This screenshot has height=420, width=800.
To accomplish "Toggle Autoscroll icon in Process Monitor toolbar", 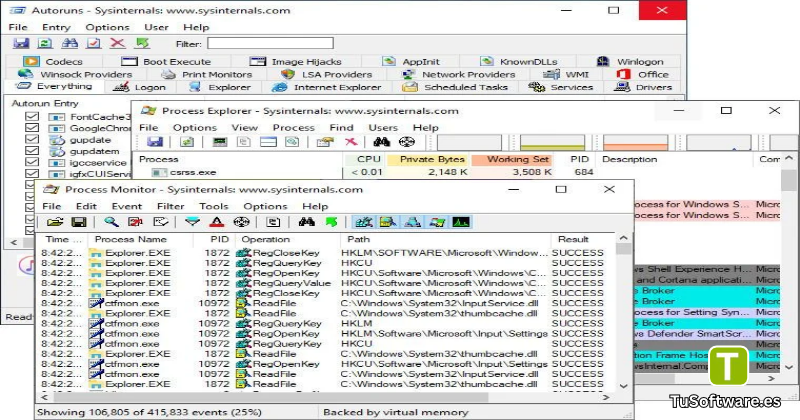I will tap(136, 222).
